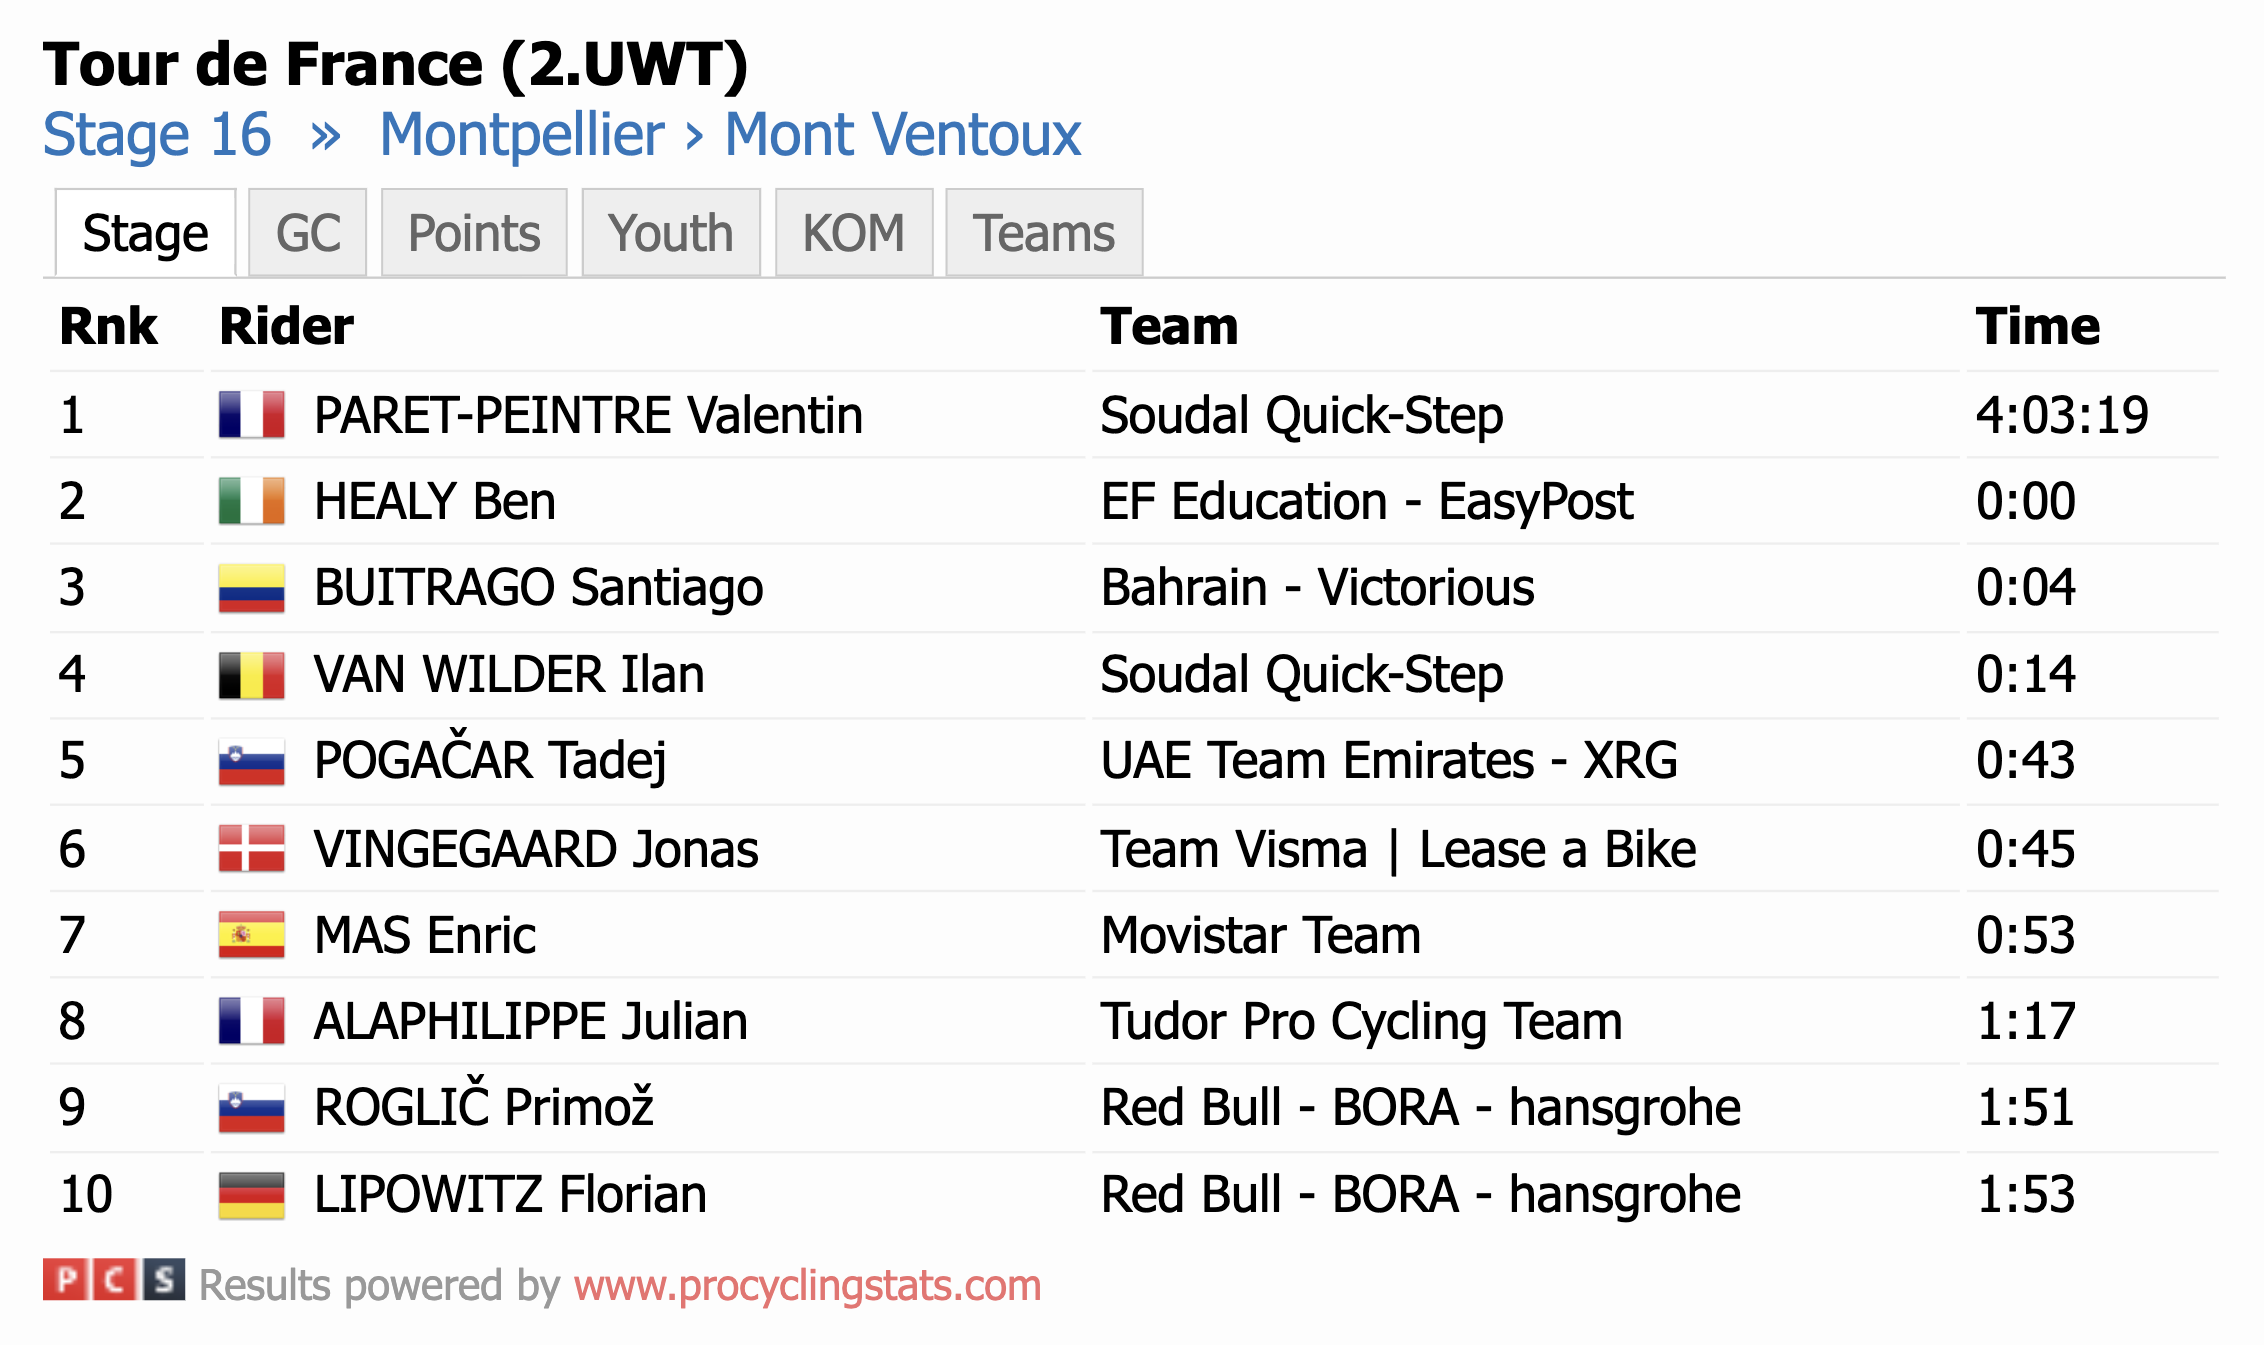
Task: Click rider name ALAPHILIPPE Julian
Action: [x=531, y=1022]
